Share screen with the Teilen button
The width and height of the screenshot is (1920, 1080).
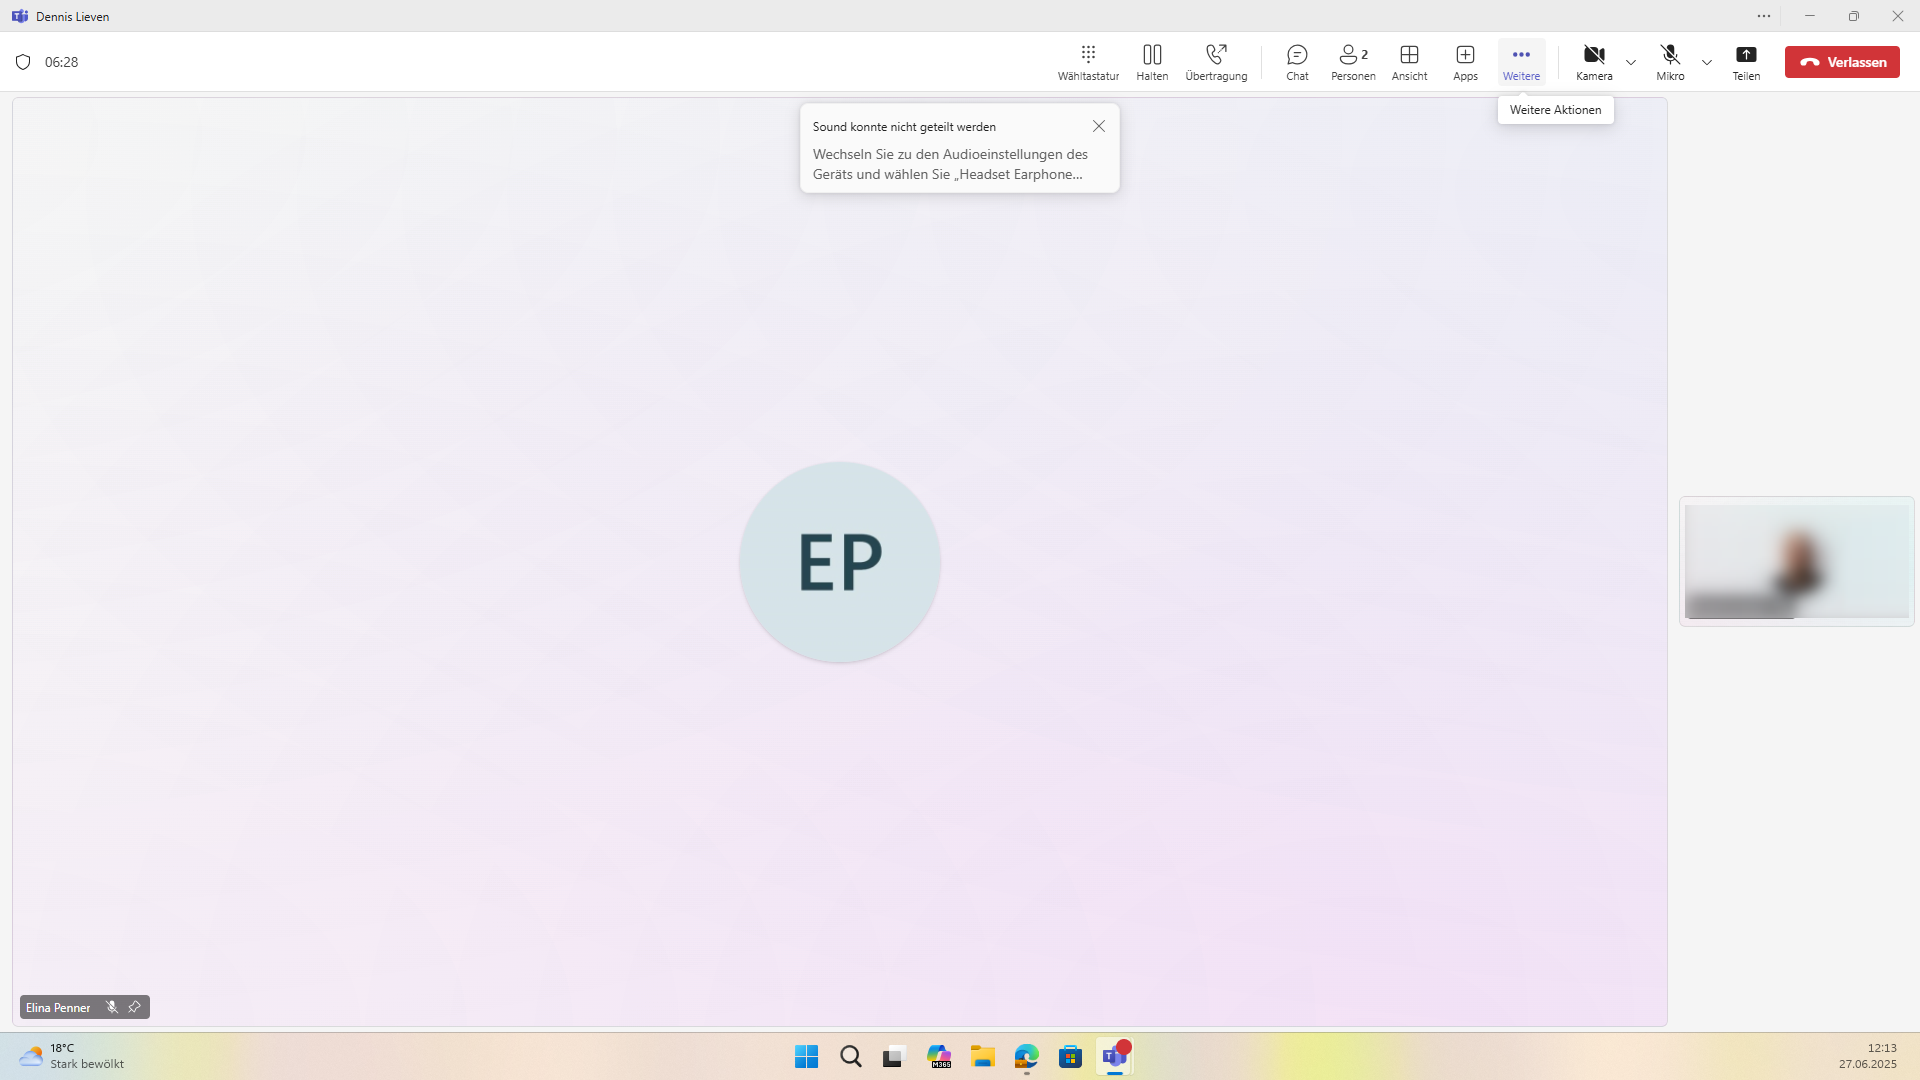(x=1746, y=62)
